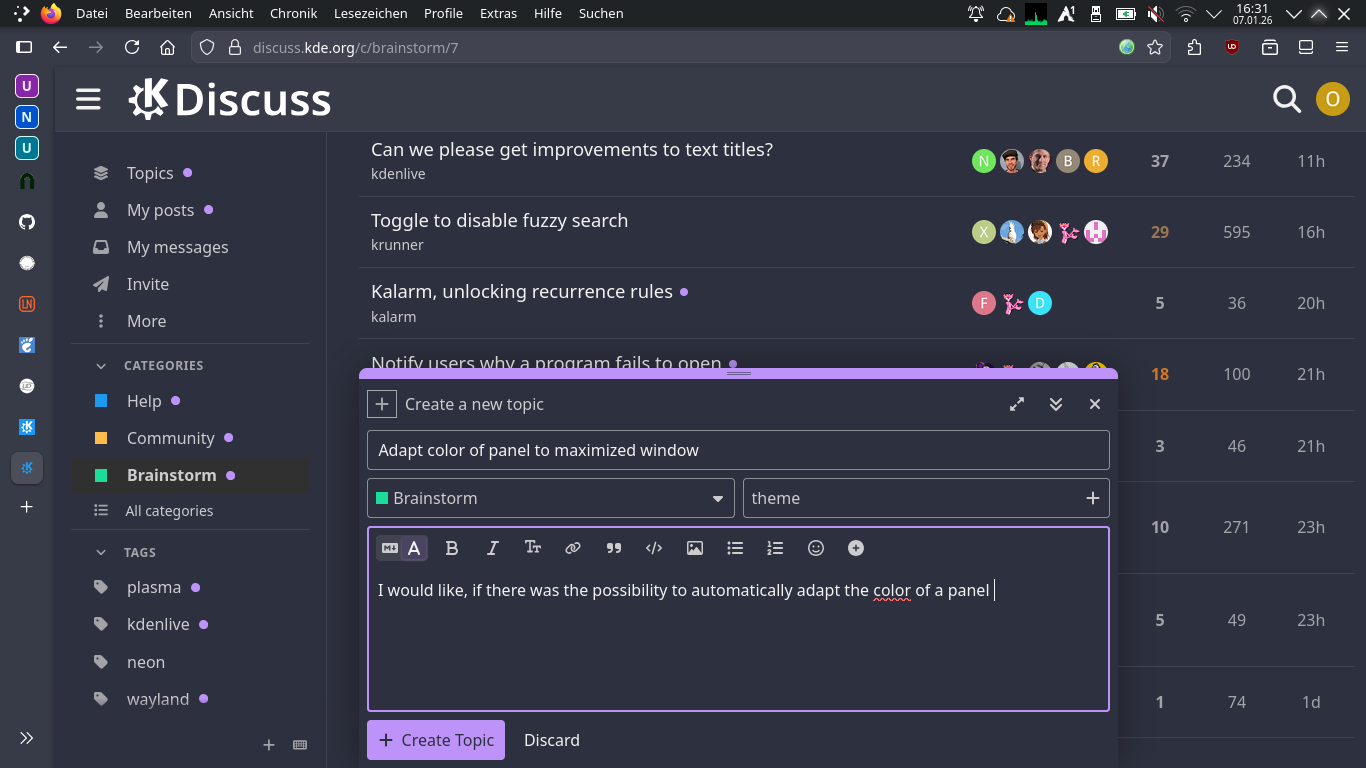Apply italic formatting in the editor
The height and width of the screenshot is (768, 1366).
(x=492, y=548)
